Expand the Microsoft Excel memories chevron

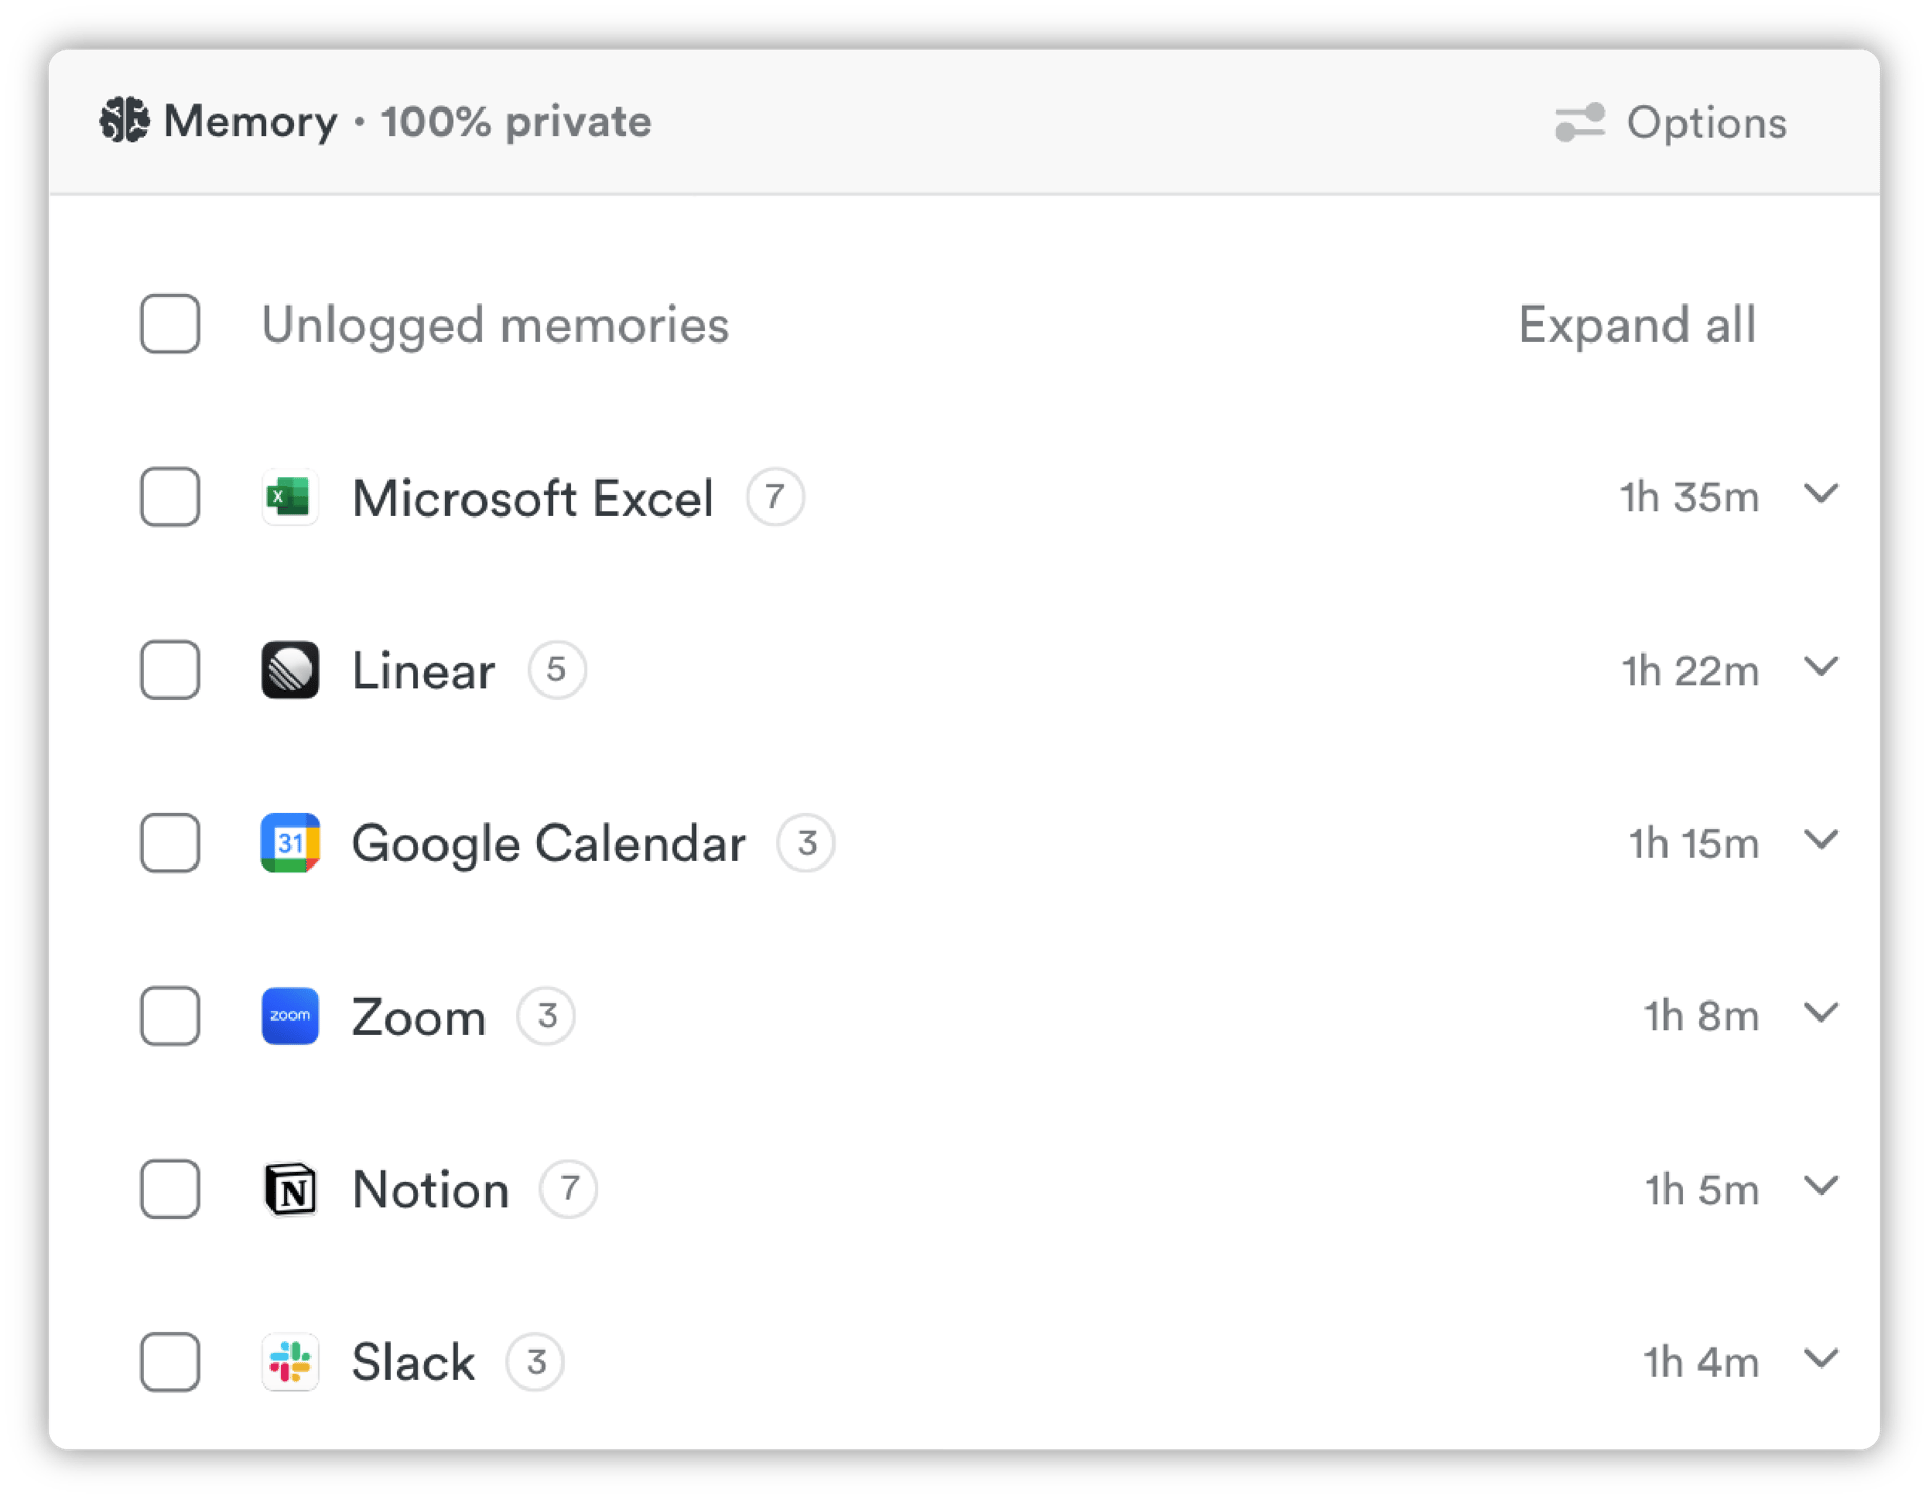point(1821,494)
